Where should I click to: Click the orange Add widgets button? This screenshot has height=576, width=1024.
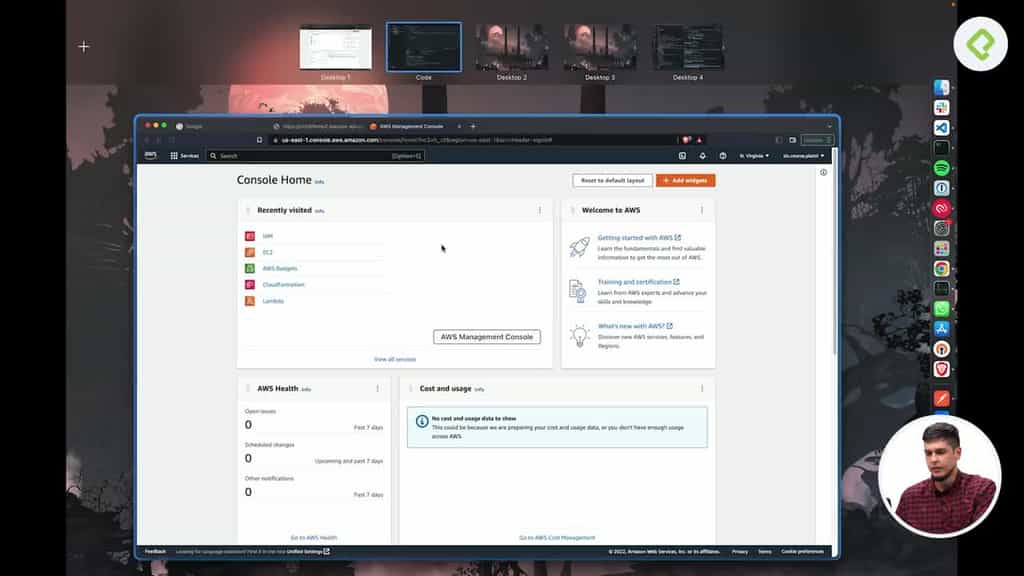coord(685,180)
